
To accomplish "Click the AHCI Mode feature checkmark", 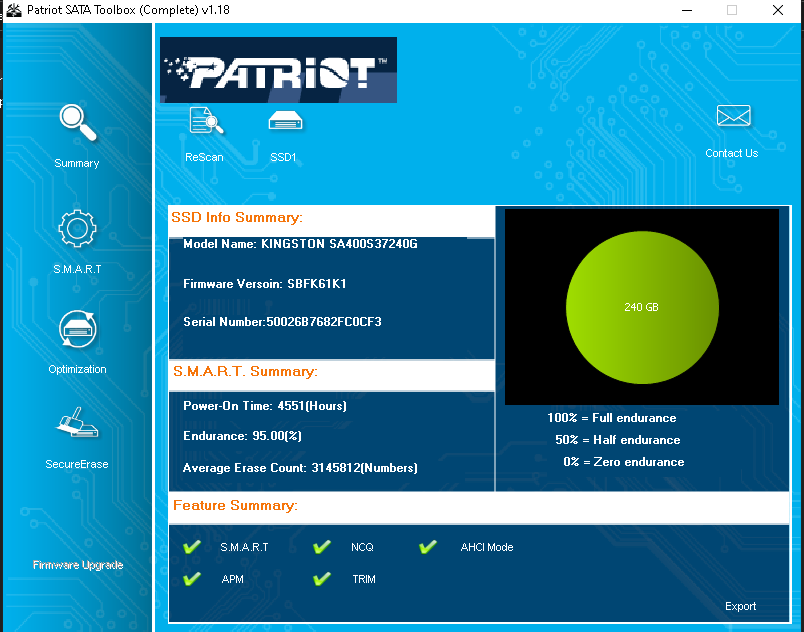I will pyautogui.click(x=428, y=547).
